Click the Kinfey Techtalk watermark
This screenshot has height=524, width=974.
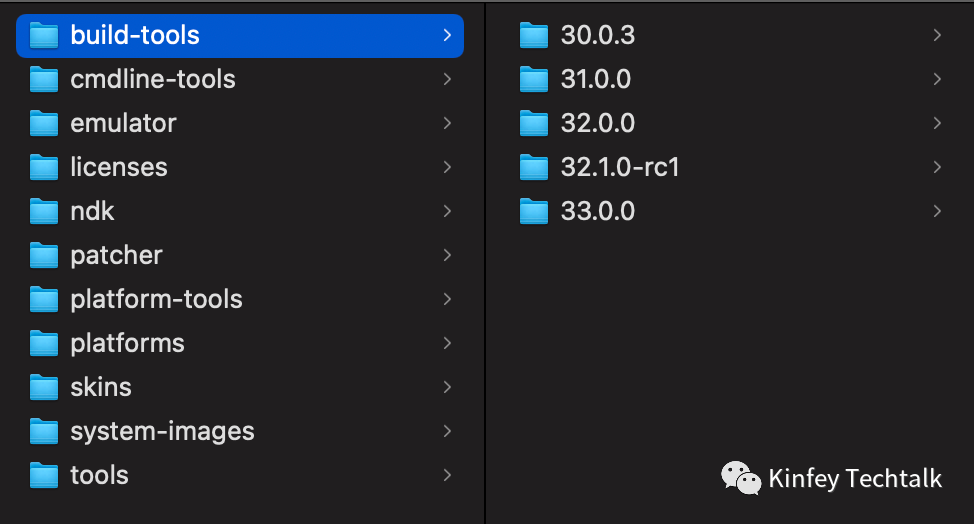point(832,479)
